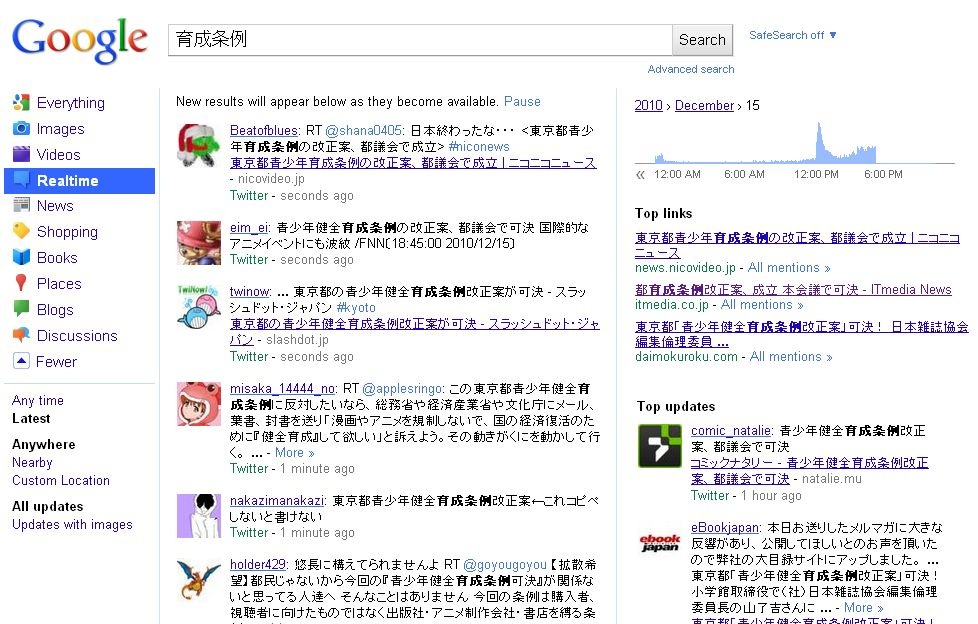978x624 pixels.
Task: Select News search category
Action: 55,206
